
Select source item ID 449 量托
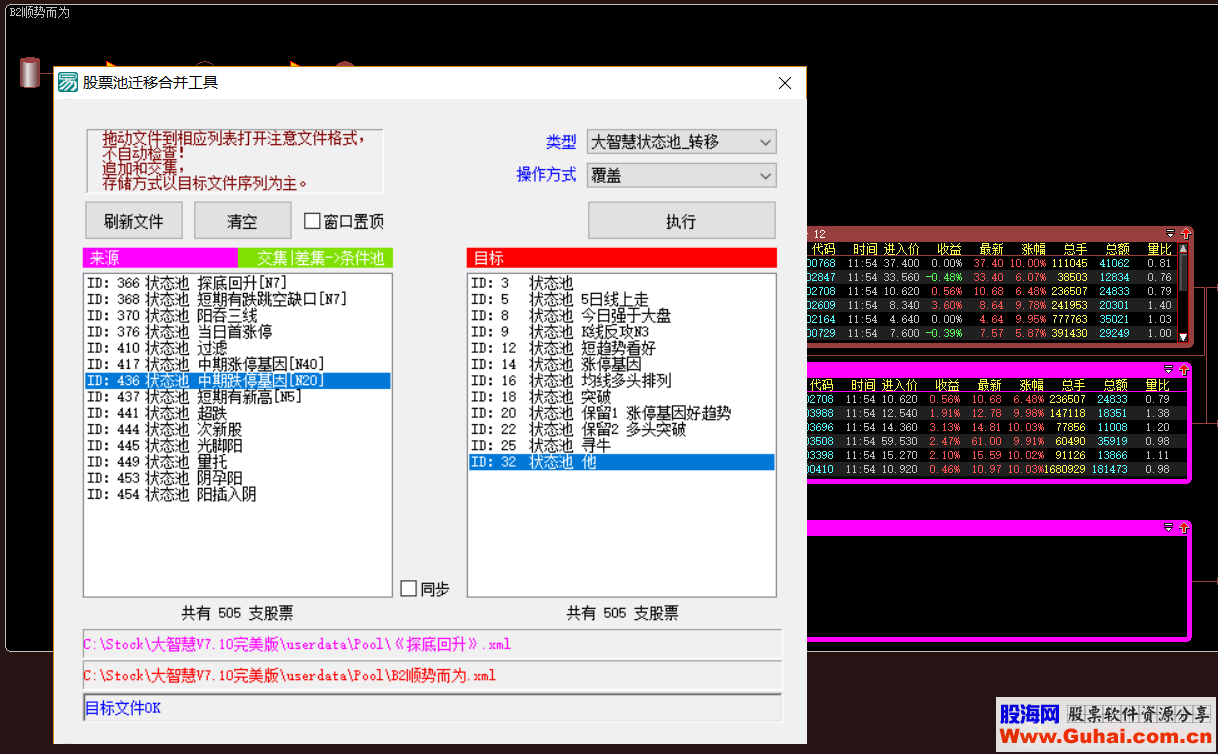pos(238,462)
